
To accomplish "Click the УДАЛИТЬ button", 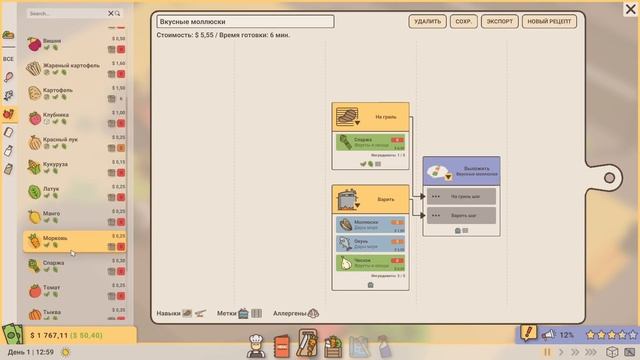I will coord(427,21).
